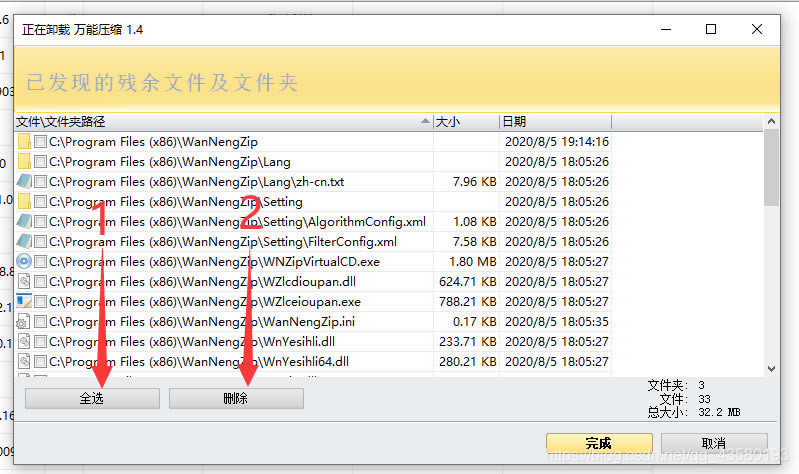Click the disc icon for WNZipVirtualCD.exe
The image size is (799, 474).
24,261
